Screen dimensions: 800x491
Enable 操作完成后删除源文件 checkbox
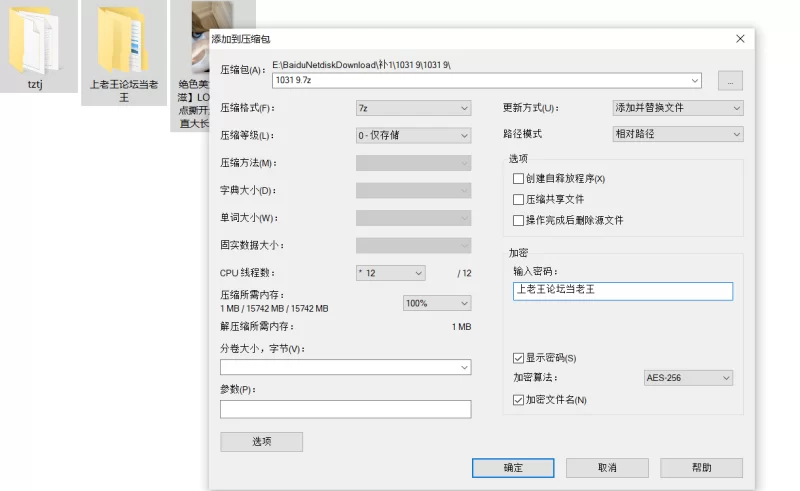pos(518,220)
